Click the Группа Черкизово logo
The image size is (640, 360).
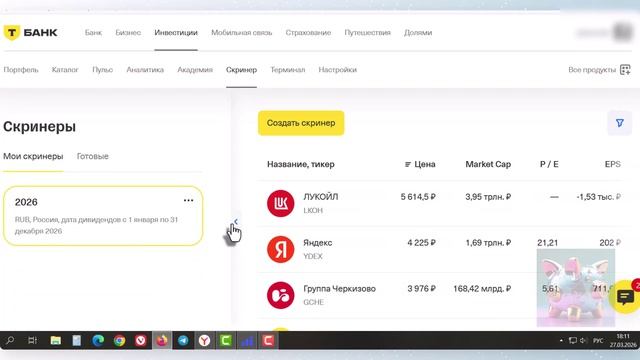(280, 295)
